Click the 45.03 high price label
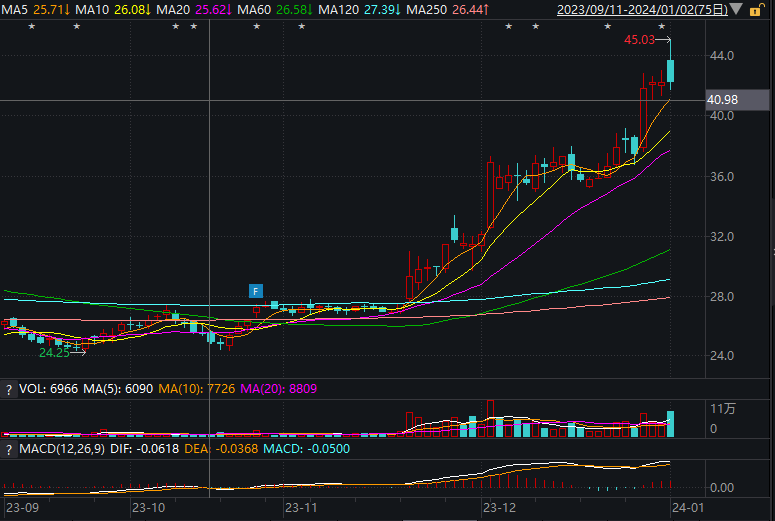Screen dimensions: 775x521 coord(639,40)
